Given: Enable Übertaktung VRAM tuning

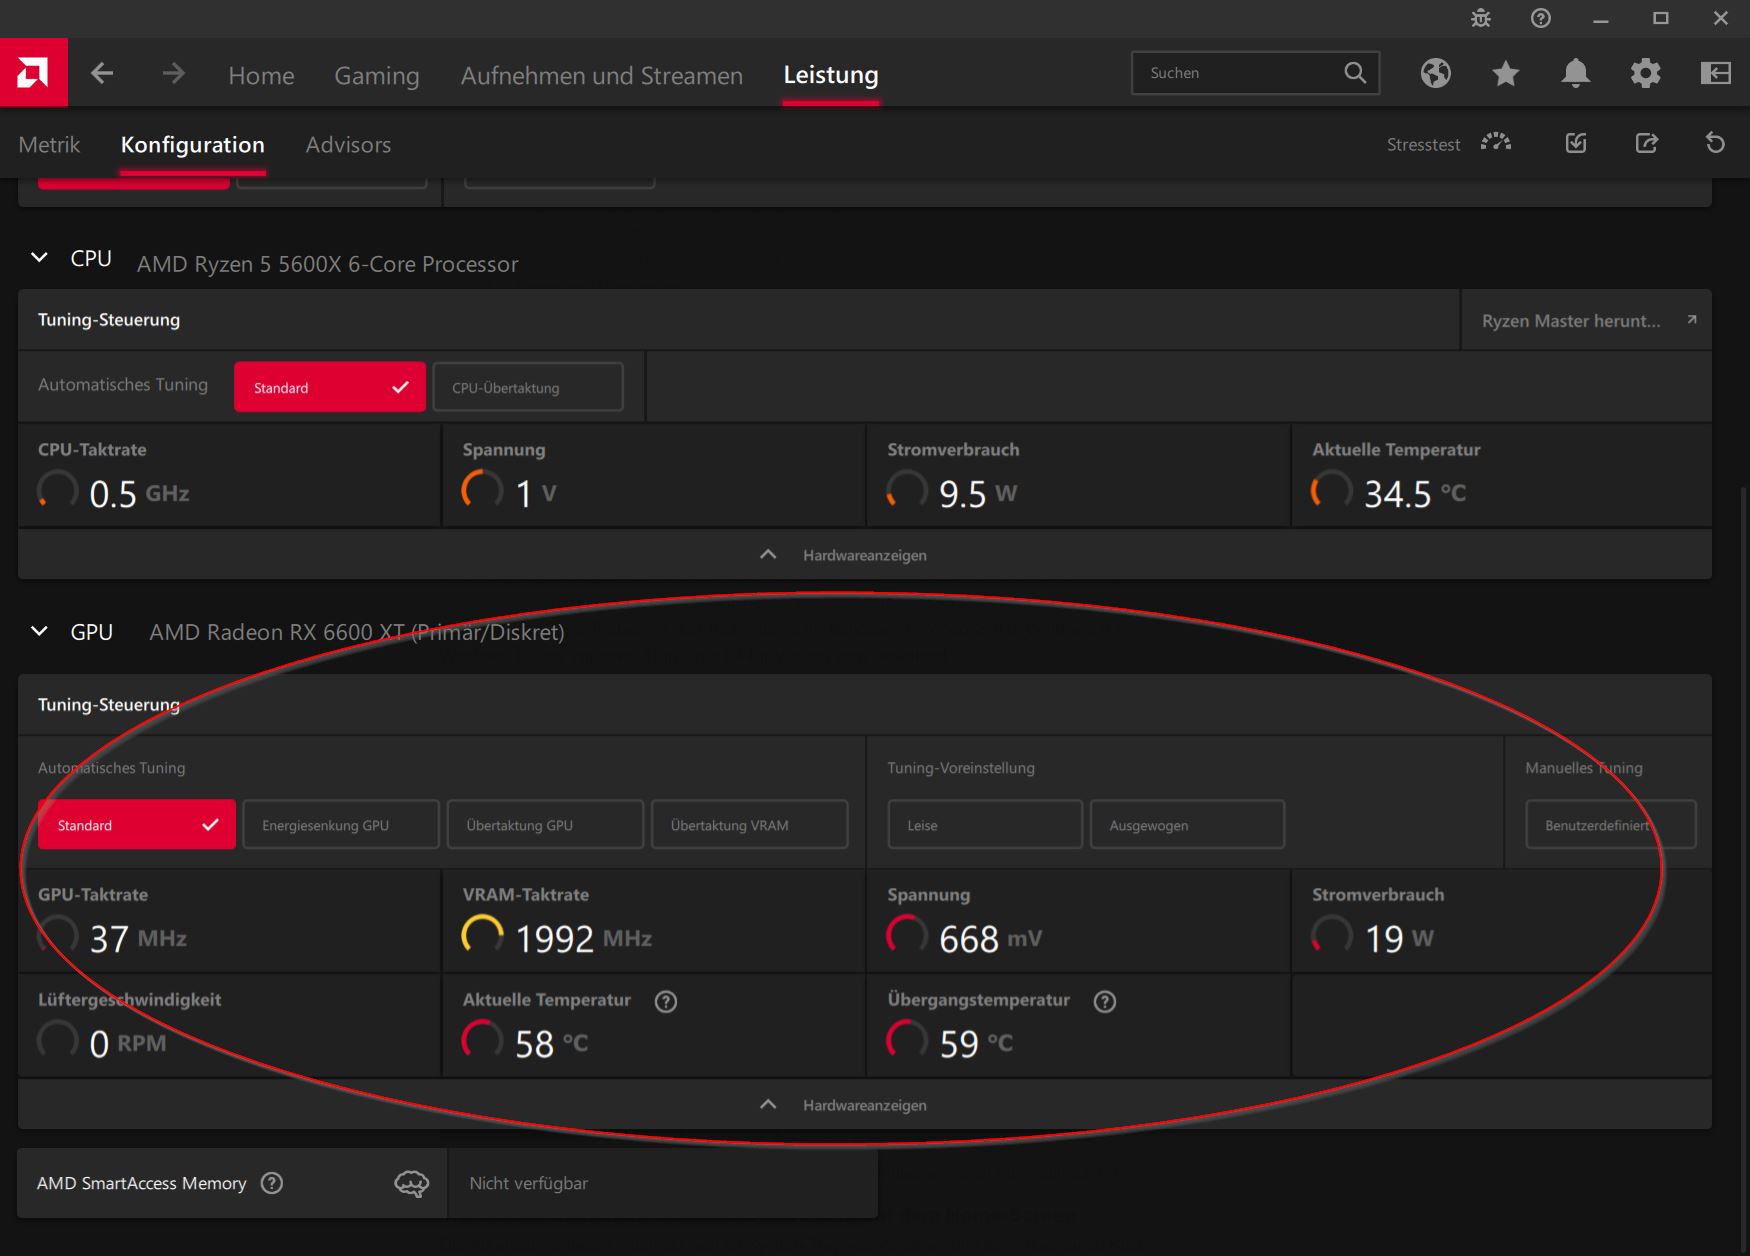Looking at the screenshot, I should [x=749, y=825].
